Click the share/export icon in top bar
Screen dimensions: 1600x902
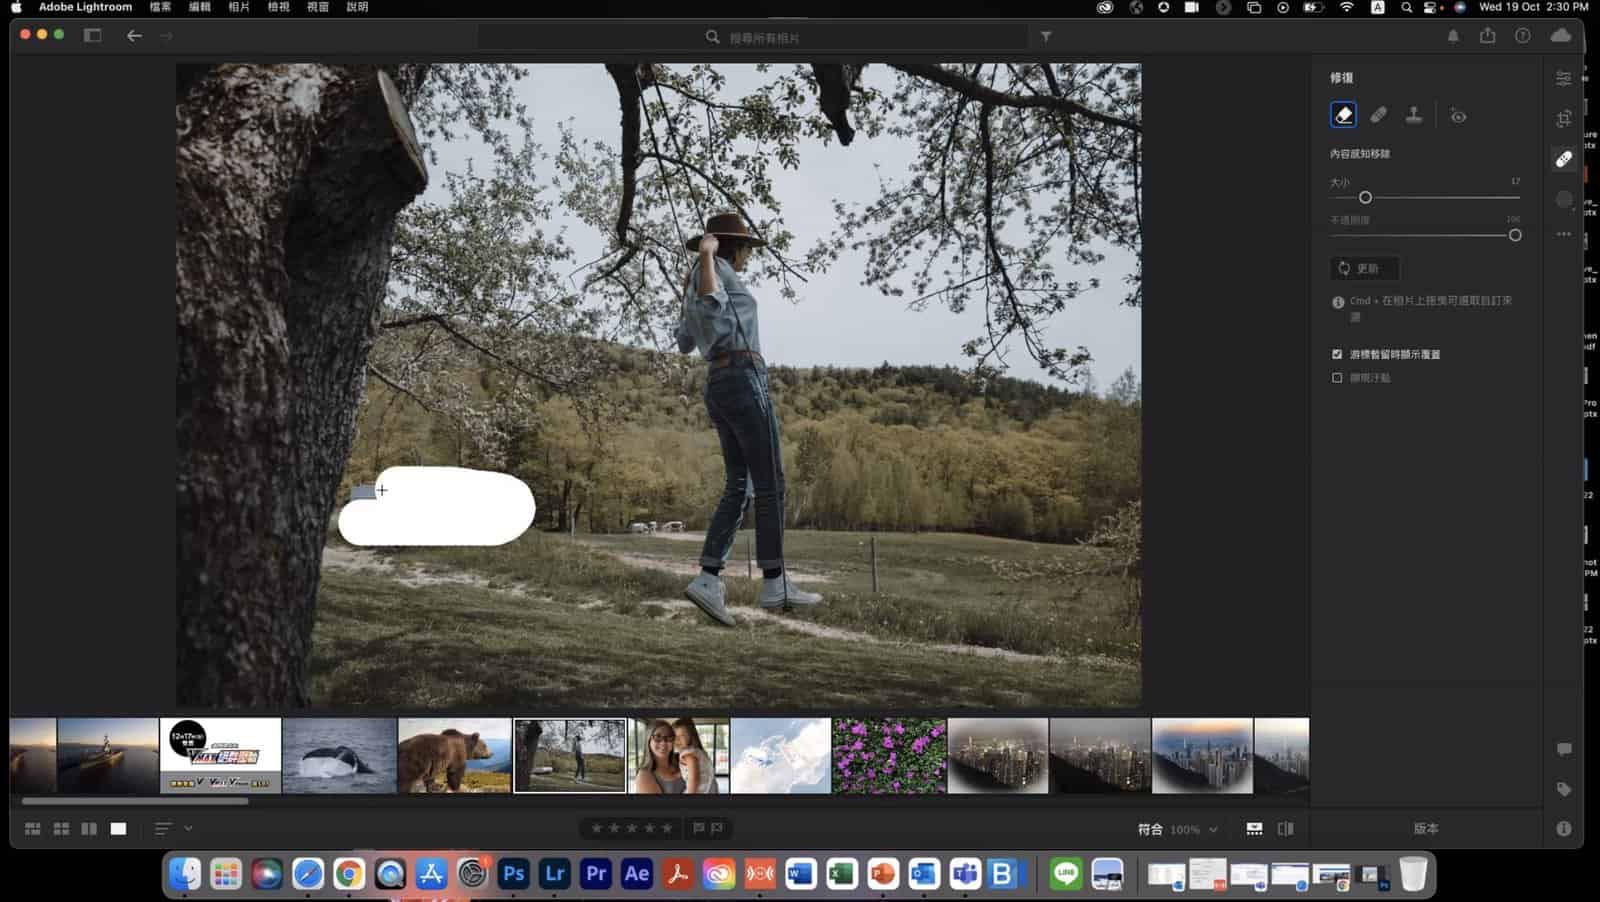click(1488, 36)
